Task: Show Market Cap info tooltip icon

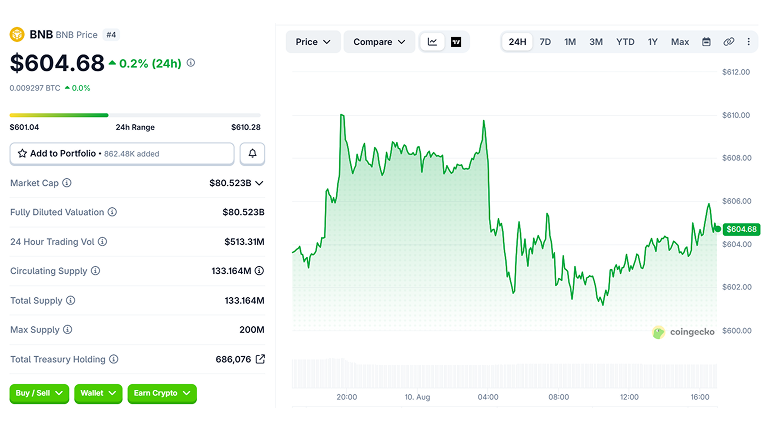Action: coord(67,183)
